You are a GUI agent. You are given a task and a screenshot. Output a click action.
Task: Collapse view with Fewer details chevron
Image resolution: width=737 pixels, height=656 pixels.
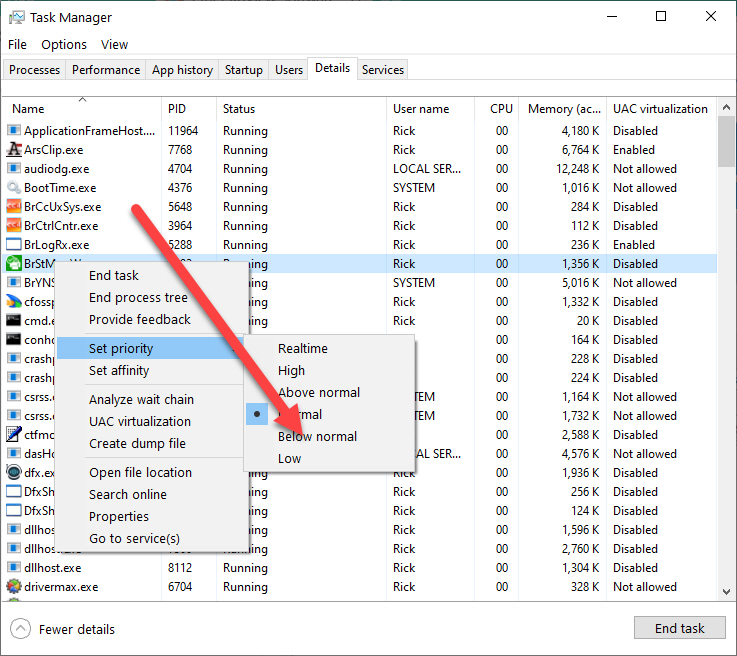coord(20,629)
